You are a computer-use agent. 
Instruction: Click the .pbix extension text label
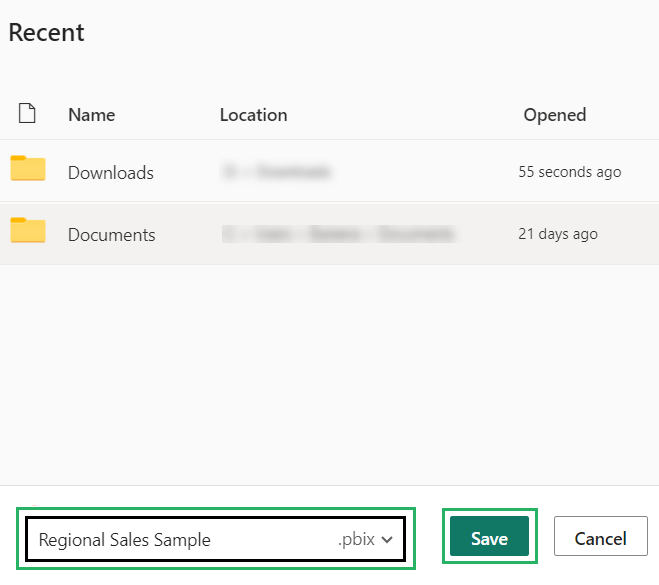click(355, 540)
